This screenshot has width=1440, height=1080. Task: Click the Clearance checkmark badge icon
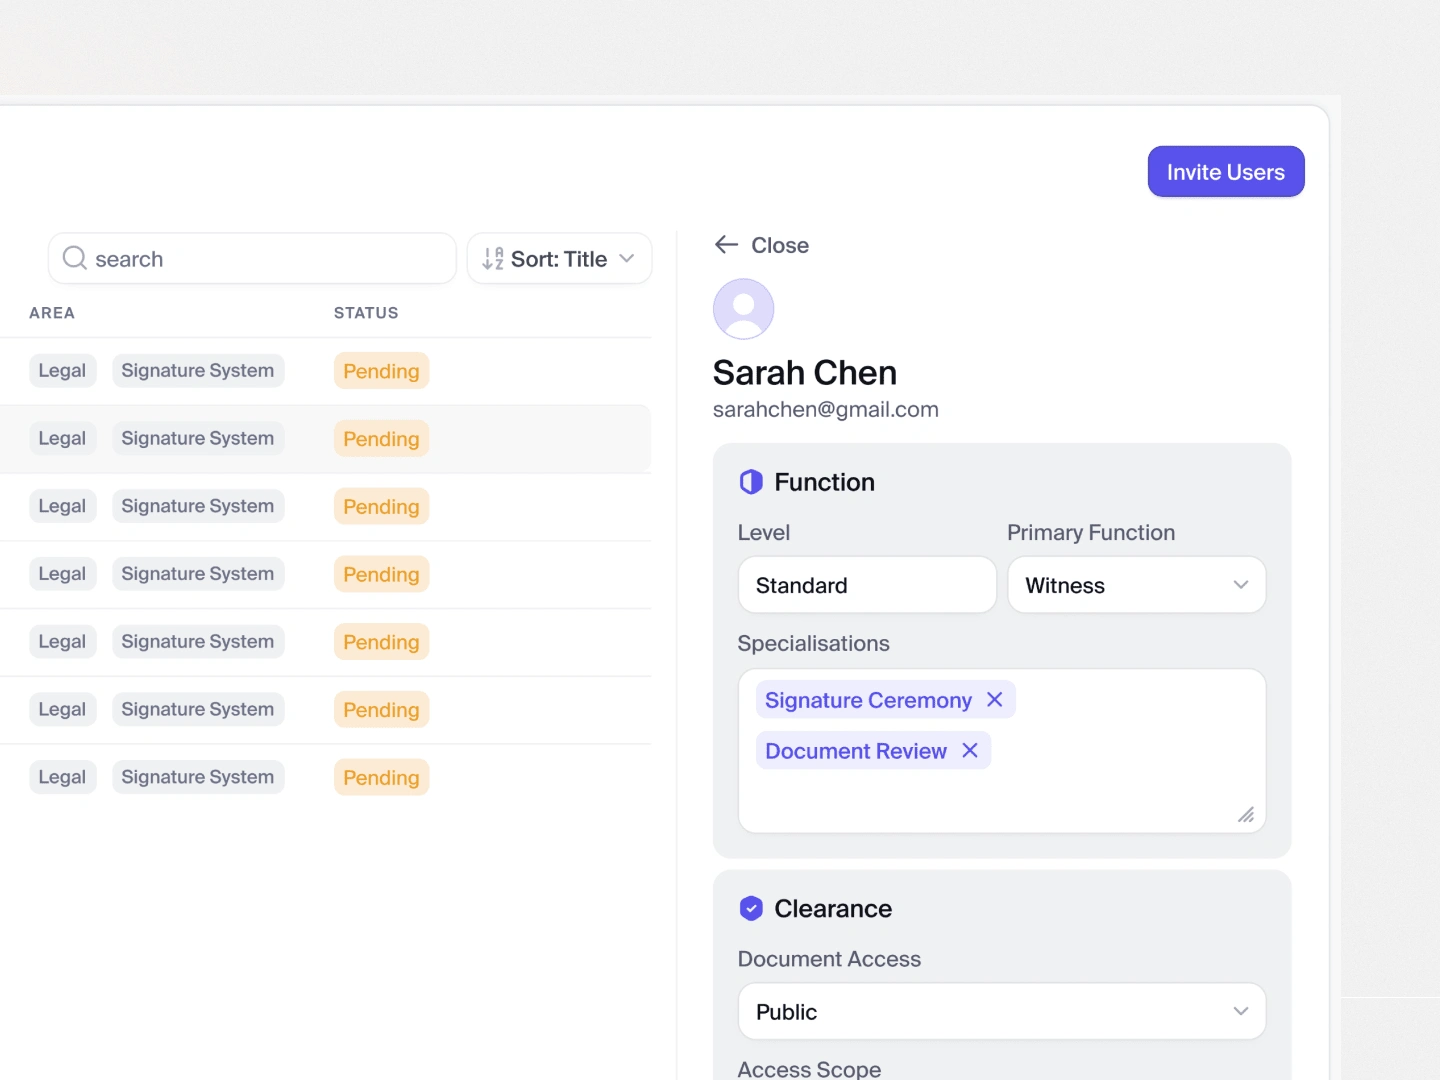point(751,908)
